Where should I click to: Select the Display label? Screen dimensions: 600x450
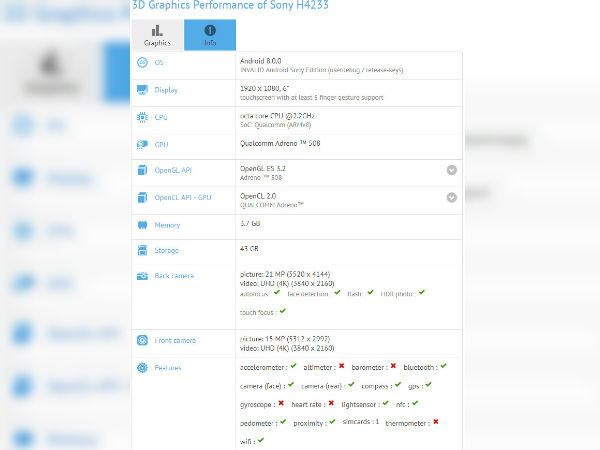pyautogui.click(x=166, y=90)
